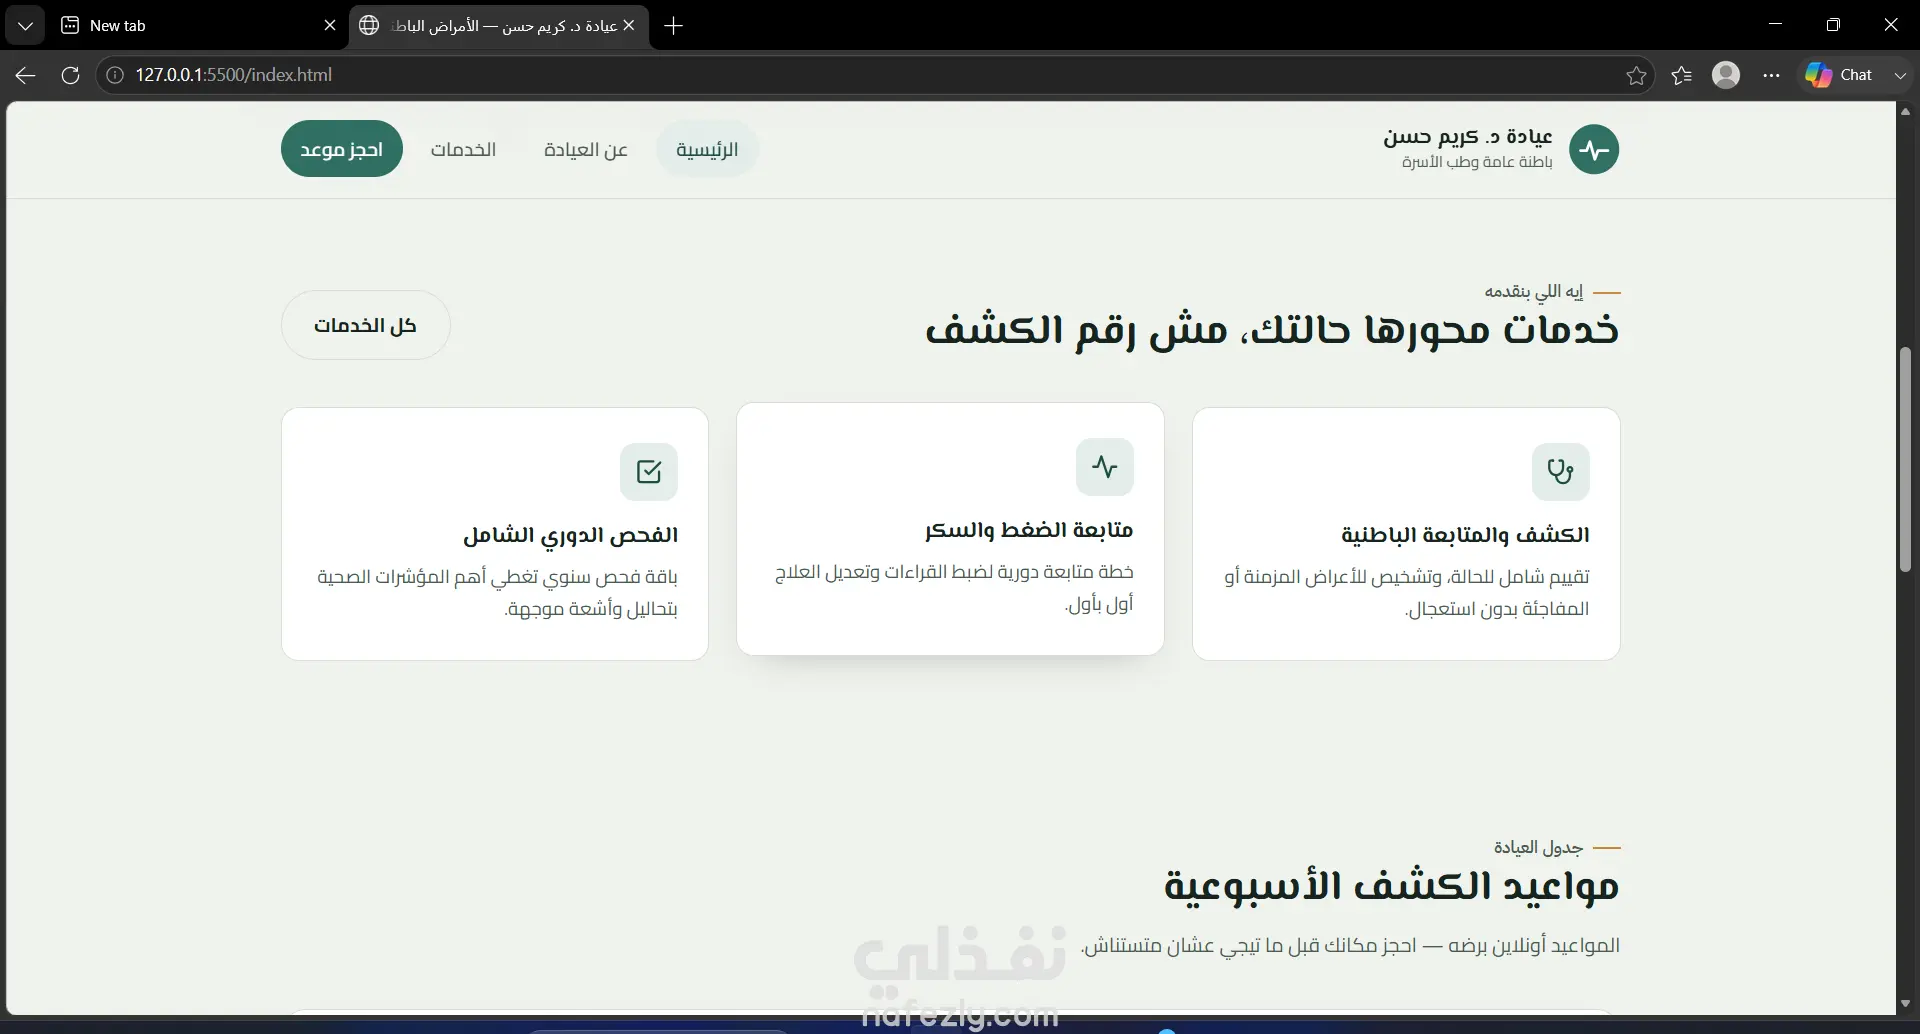
Task: Open a new tab with plus icon
Action: tap(674, 26)
